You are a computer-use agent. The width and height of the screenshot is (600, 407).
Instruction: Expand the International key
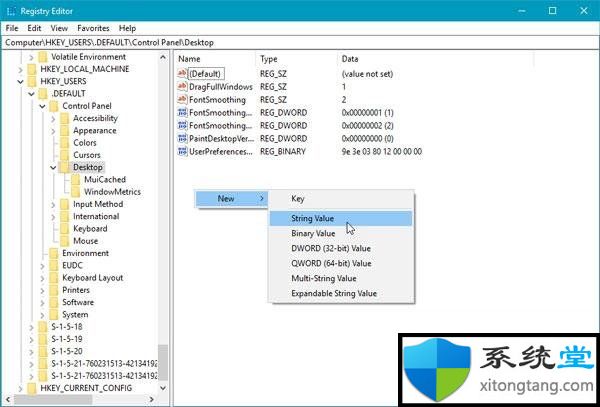53,217
